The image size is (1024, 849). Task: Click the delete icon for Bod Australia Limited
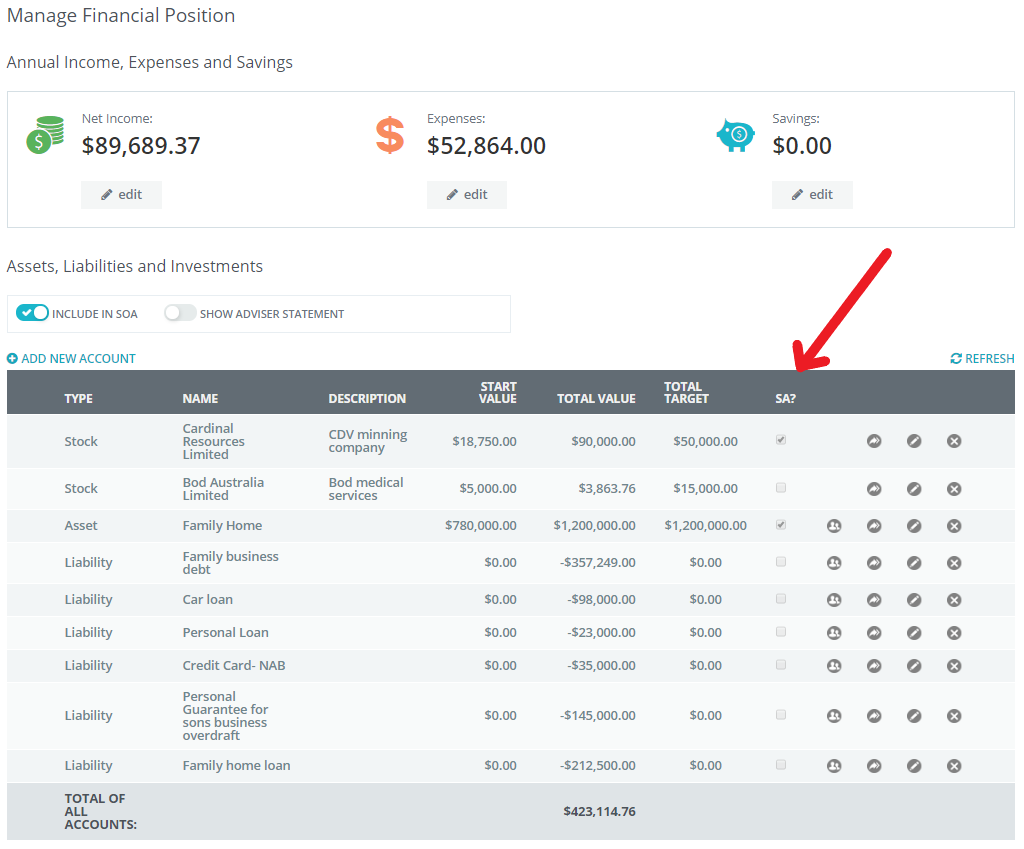953,489
